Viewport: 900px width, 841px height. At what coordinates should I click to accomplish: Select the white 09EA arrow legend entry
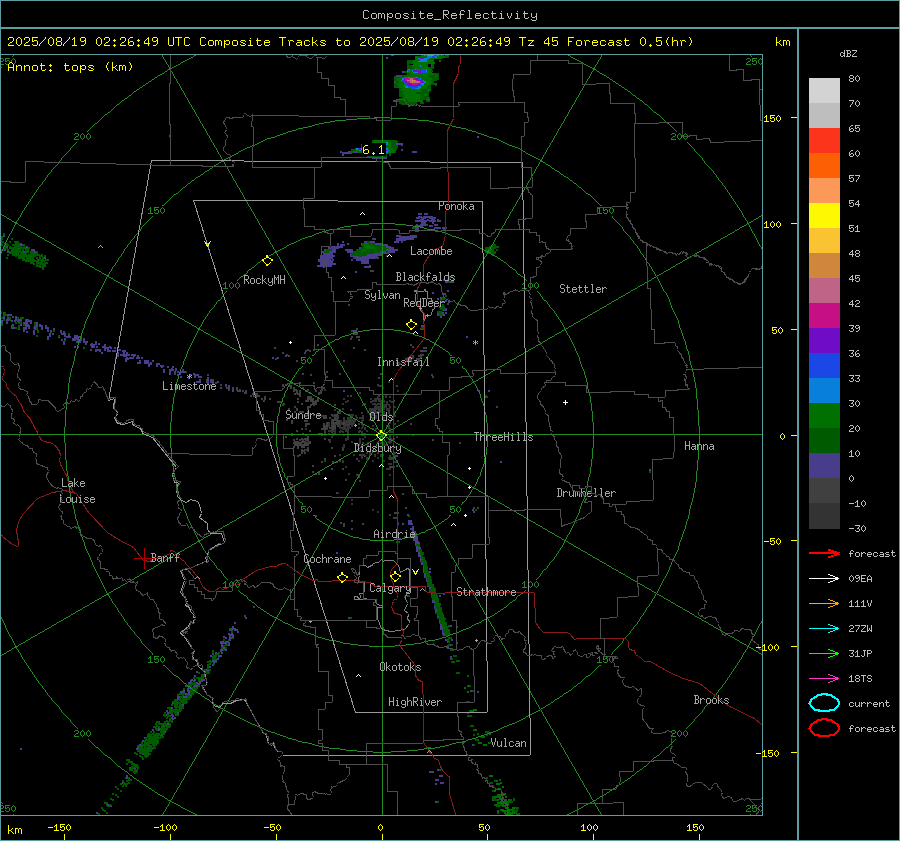(824, 578)
